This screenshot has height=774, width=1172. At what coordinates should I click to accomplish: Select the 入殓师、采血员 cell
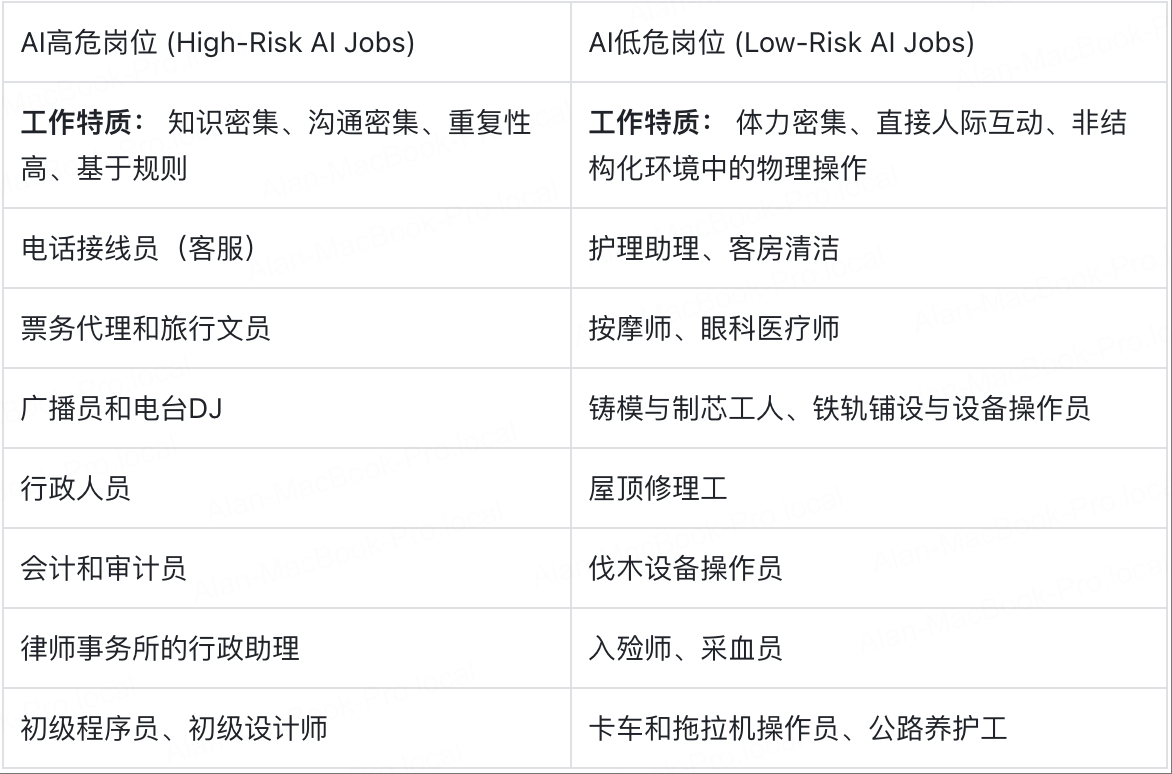869,648
